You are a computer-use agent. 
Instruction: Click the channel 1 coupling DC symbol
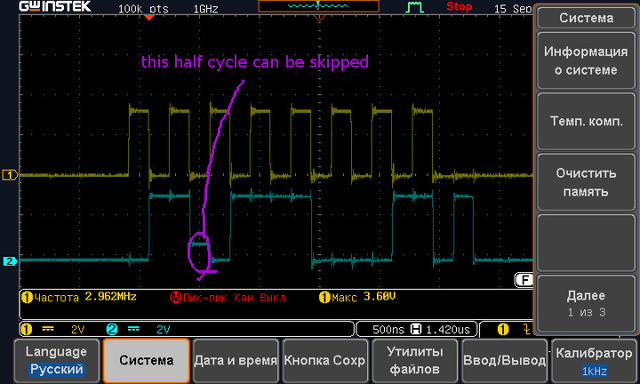tap(48, 329)
